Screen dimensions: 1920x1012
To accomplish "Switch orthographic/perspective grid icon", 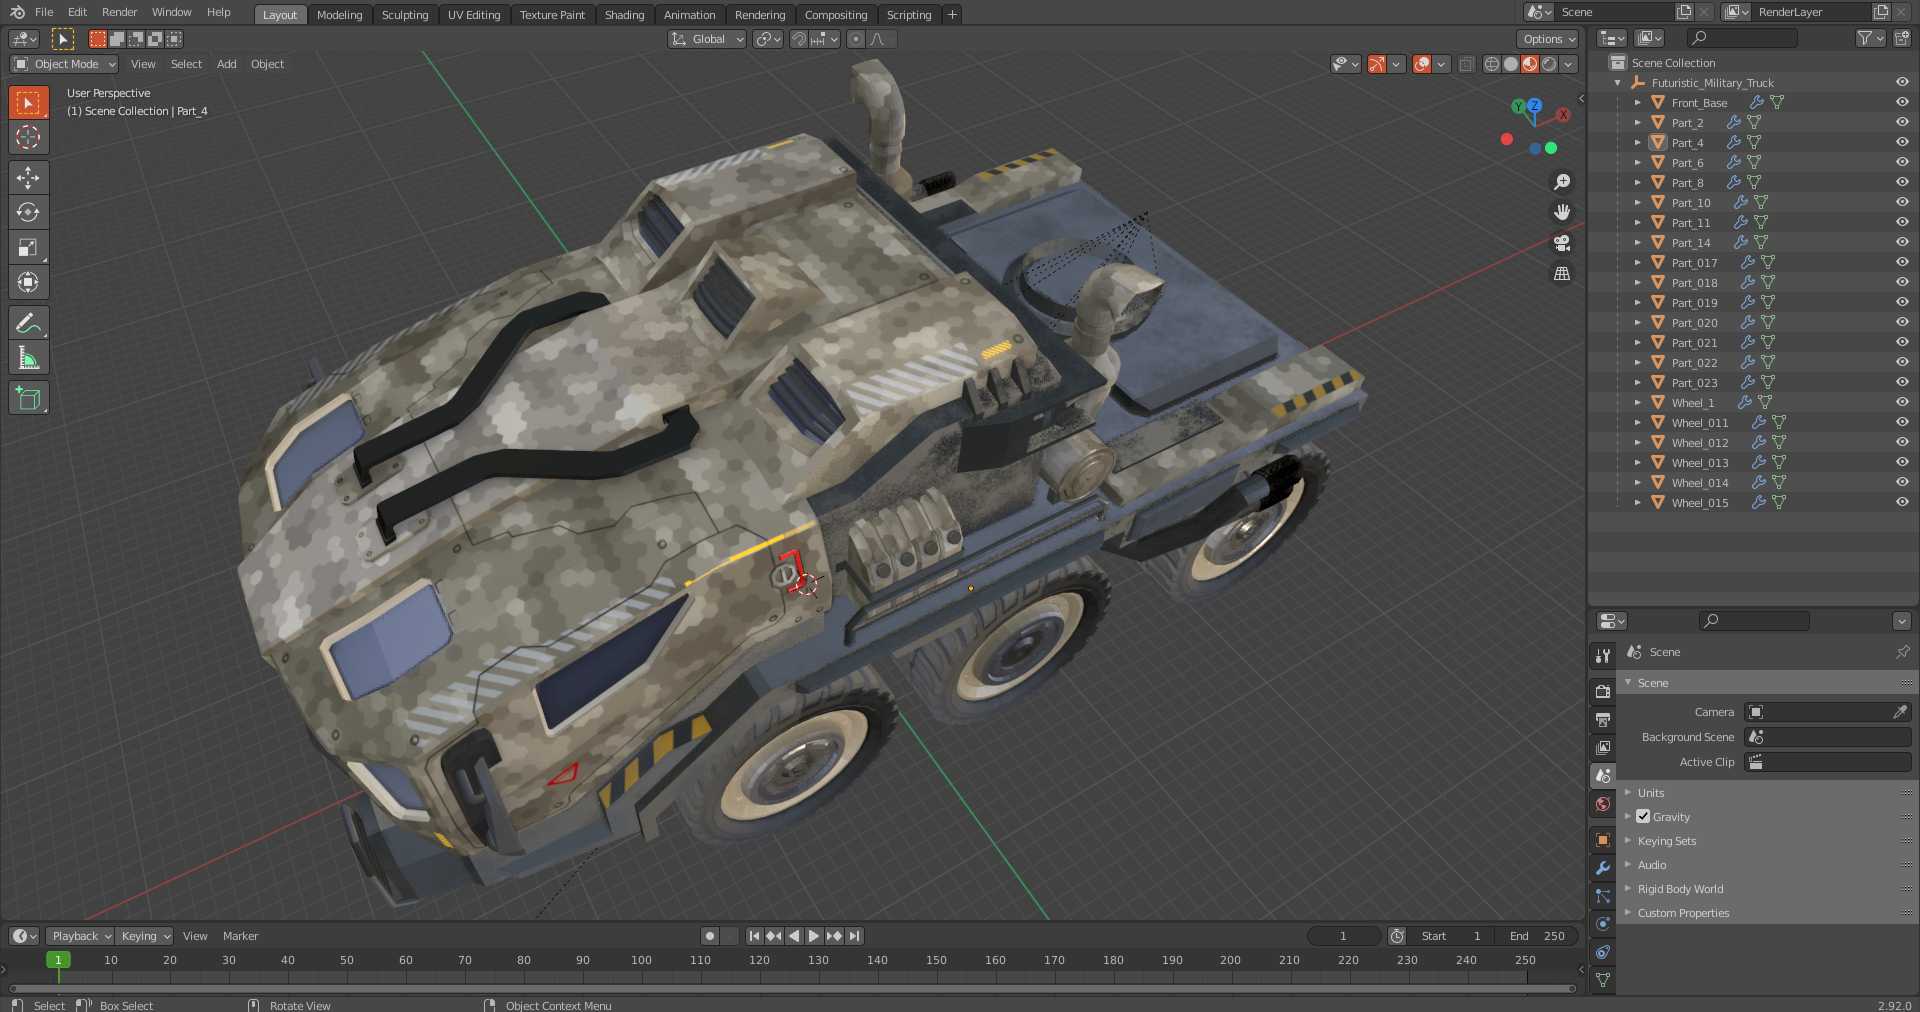I will tap(1562, 273).
